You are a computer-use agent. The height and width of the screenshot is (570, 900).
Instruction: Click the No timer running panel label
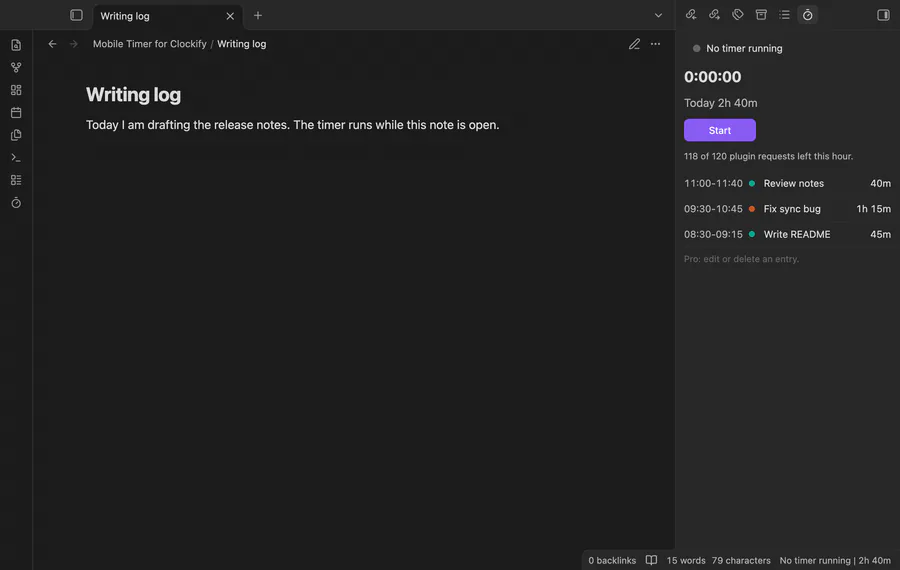pos(744,48)
